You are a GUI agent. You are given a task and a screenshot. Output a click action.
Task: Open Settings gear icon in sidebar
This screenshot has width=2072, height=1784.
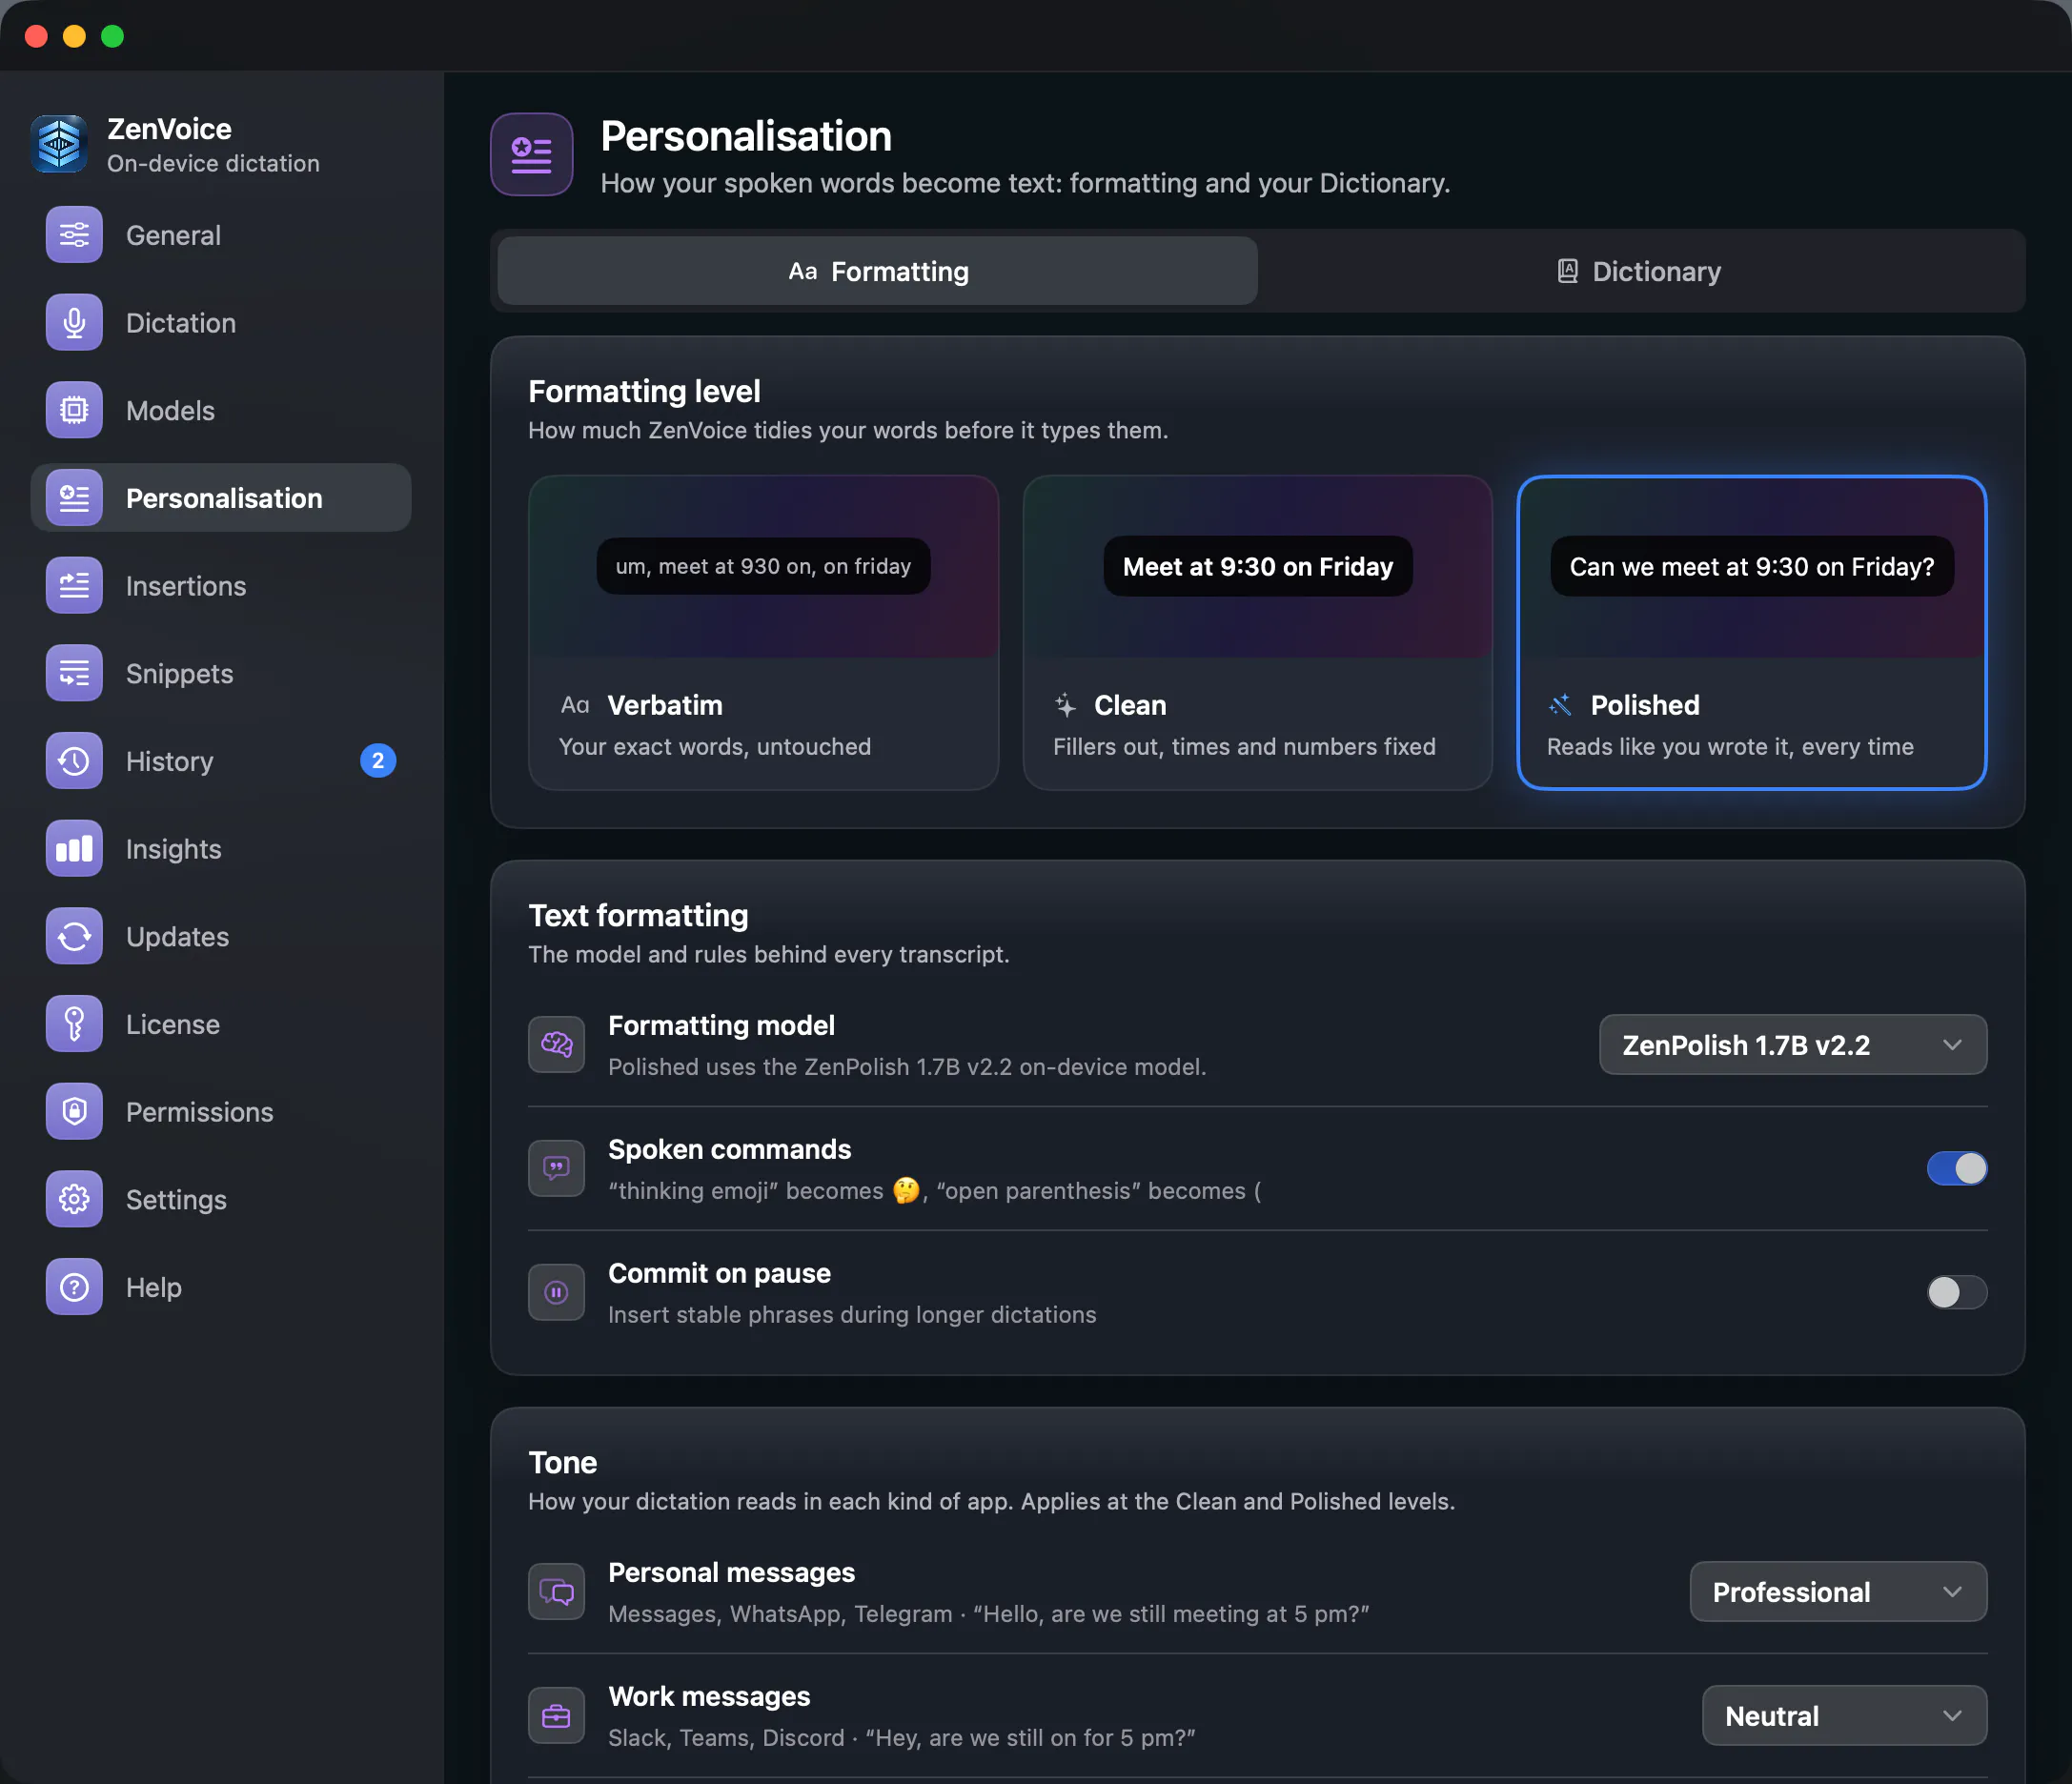pos(74,1199)
